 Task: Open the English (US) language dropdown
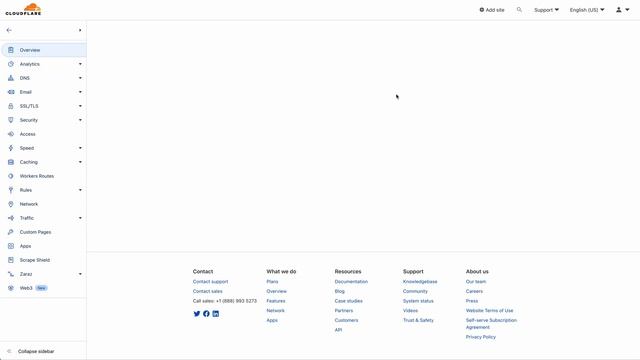(x=587, y=10)
